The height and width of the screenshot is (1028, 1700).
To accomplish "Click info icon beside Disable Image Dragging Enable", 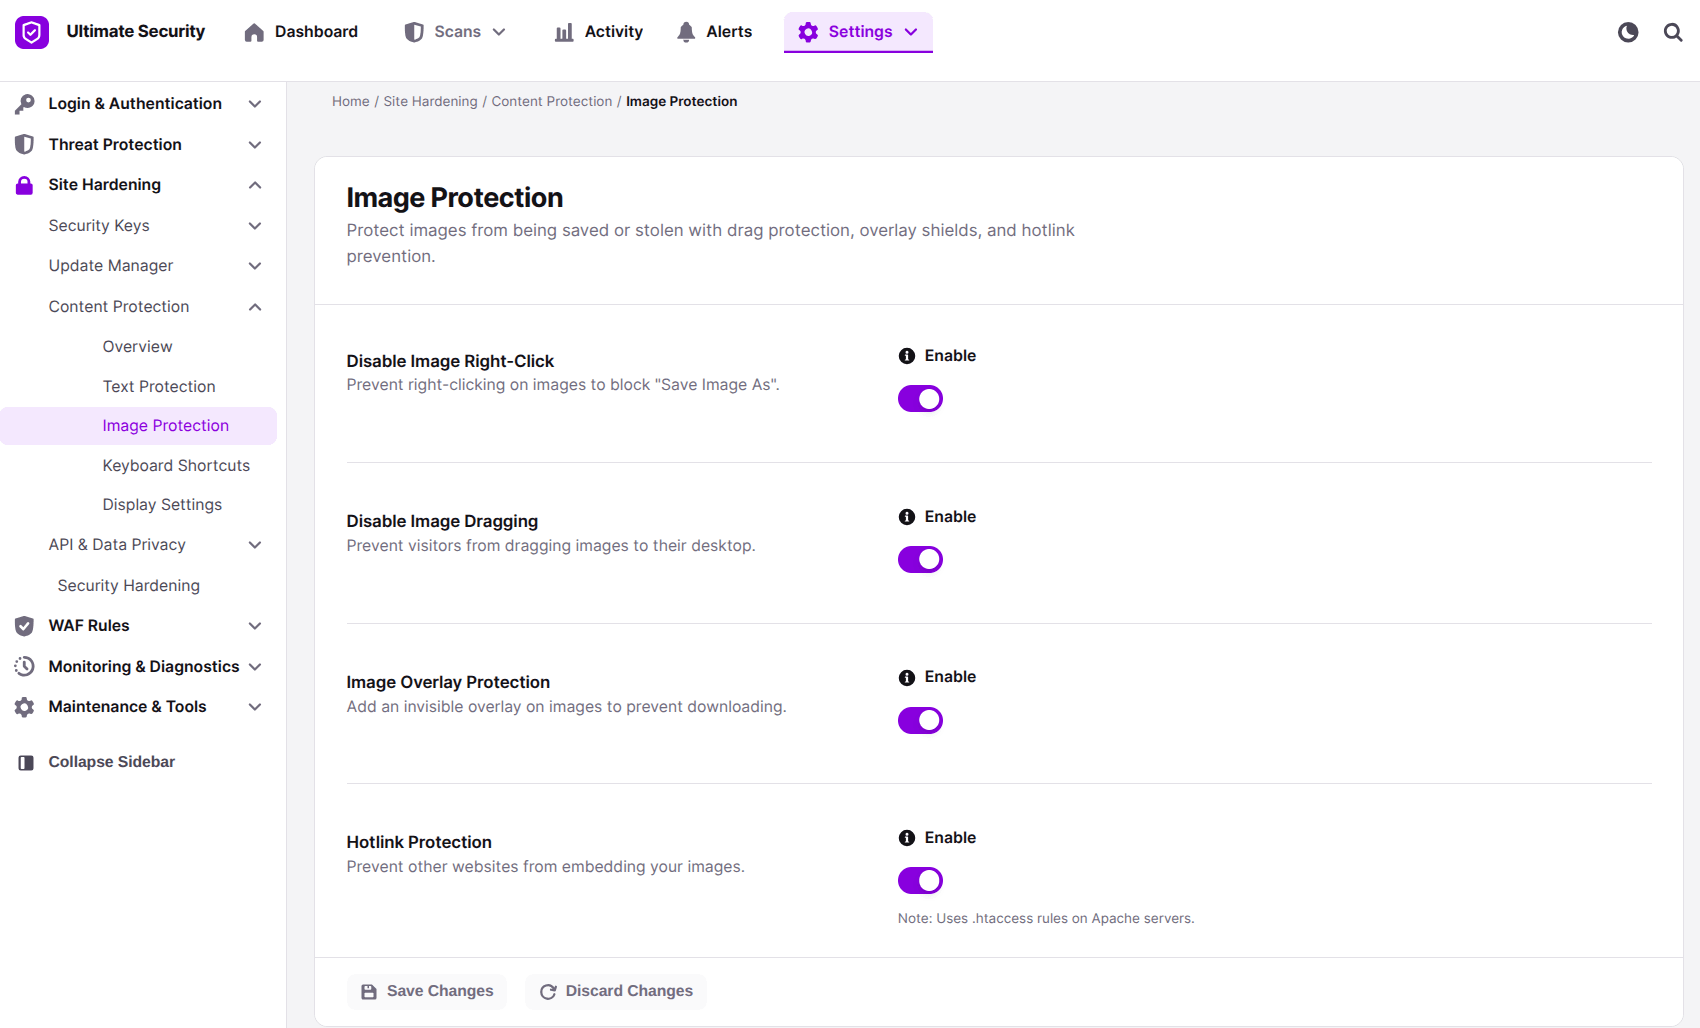I will (x=907, y=517).
